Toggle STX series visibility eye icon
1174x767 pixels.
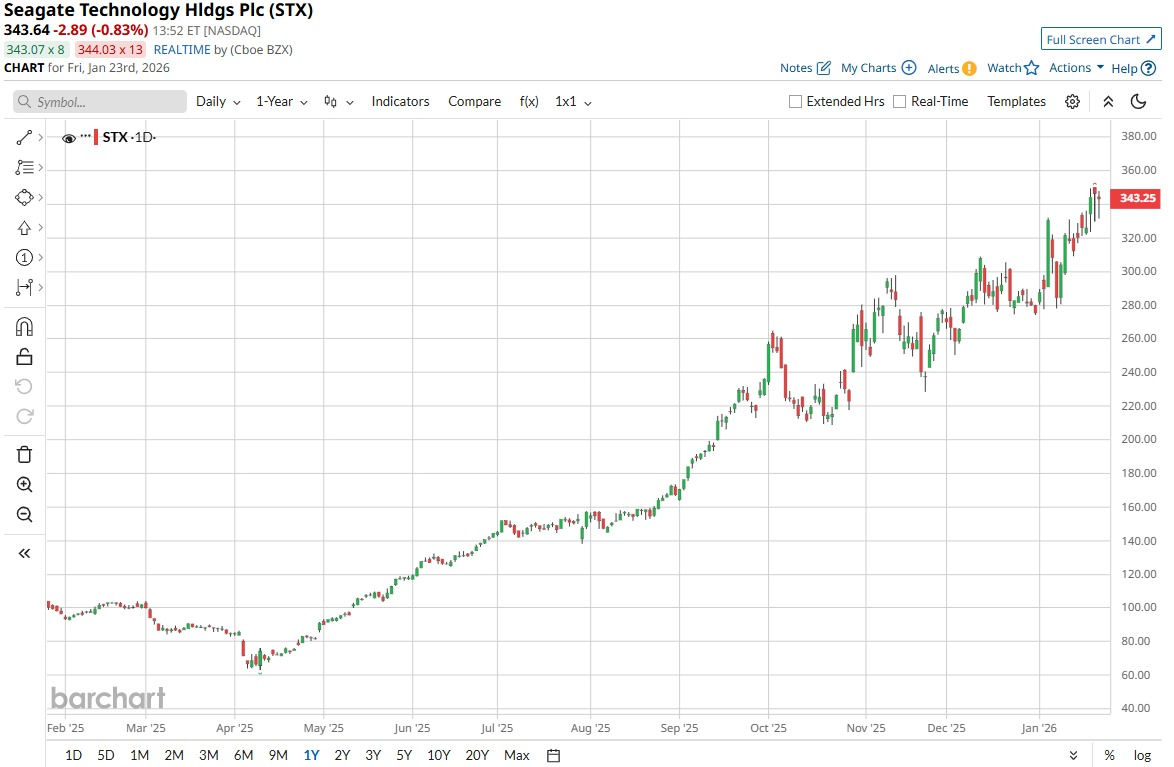pos(69,139)
